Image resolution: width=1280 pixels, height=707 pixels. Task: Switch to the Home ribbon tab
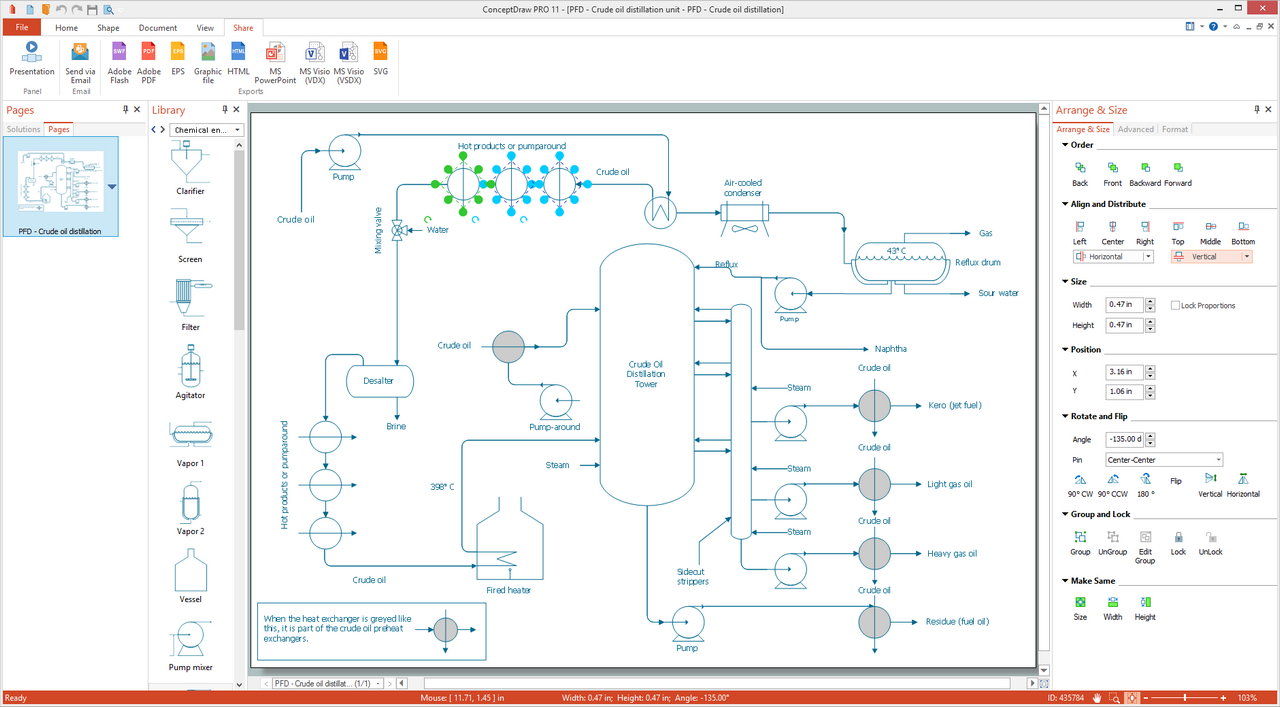(66, 28)
